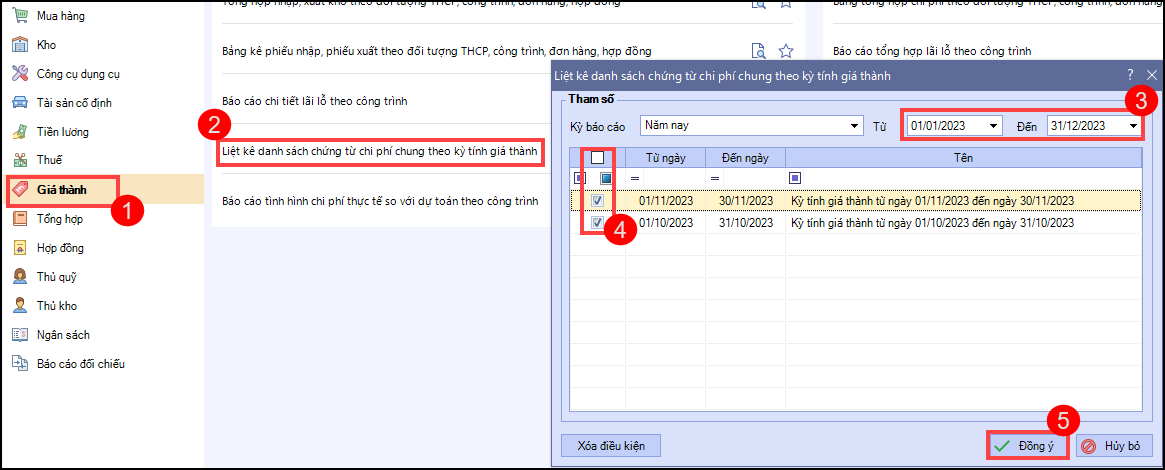Select the Tài sản cố định car icon

click(19, 103)
